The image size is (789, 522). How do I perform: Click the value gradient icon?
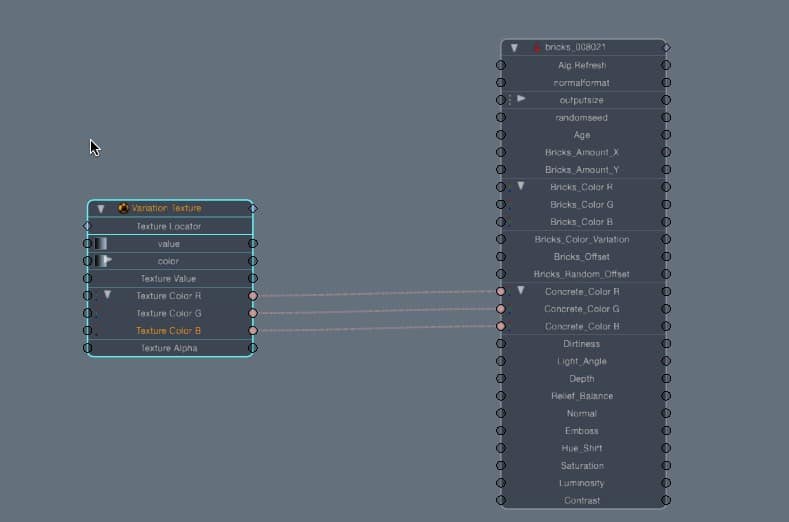pyautogui.click(x=101, y=244)
